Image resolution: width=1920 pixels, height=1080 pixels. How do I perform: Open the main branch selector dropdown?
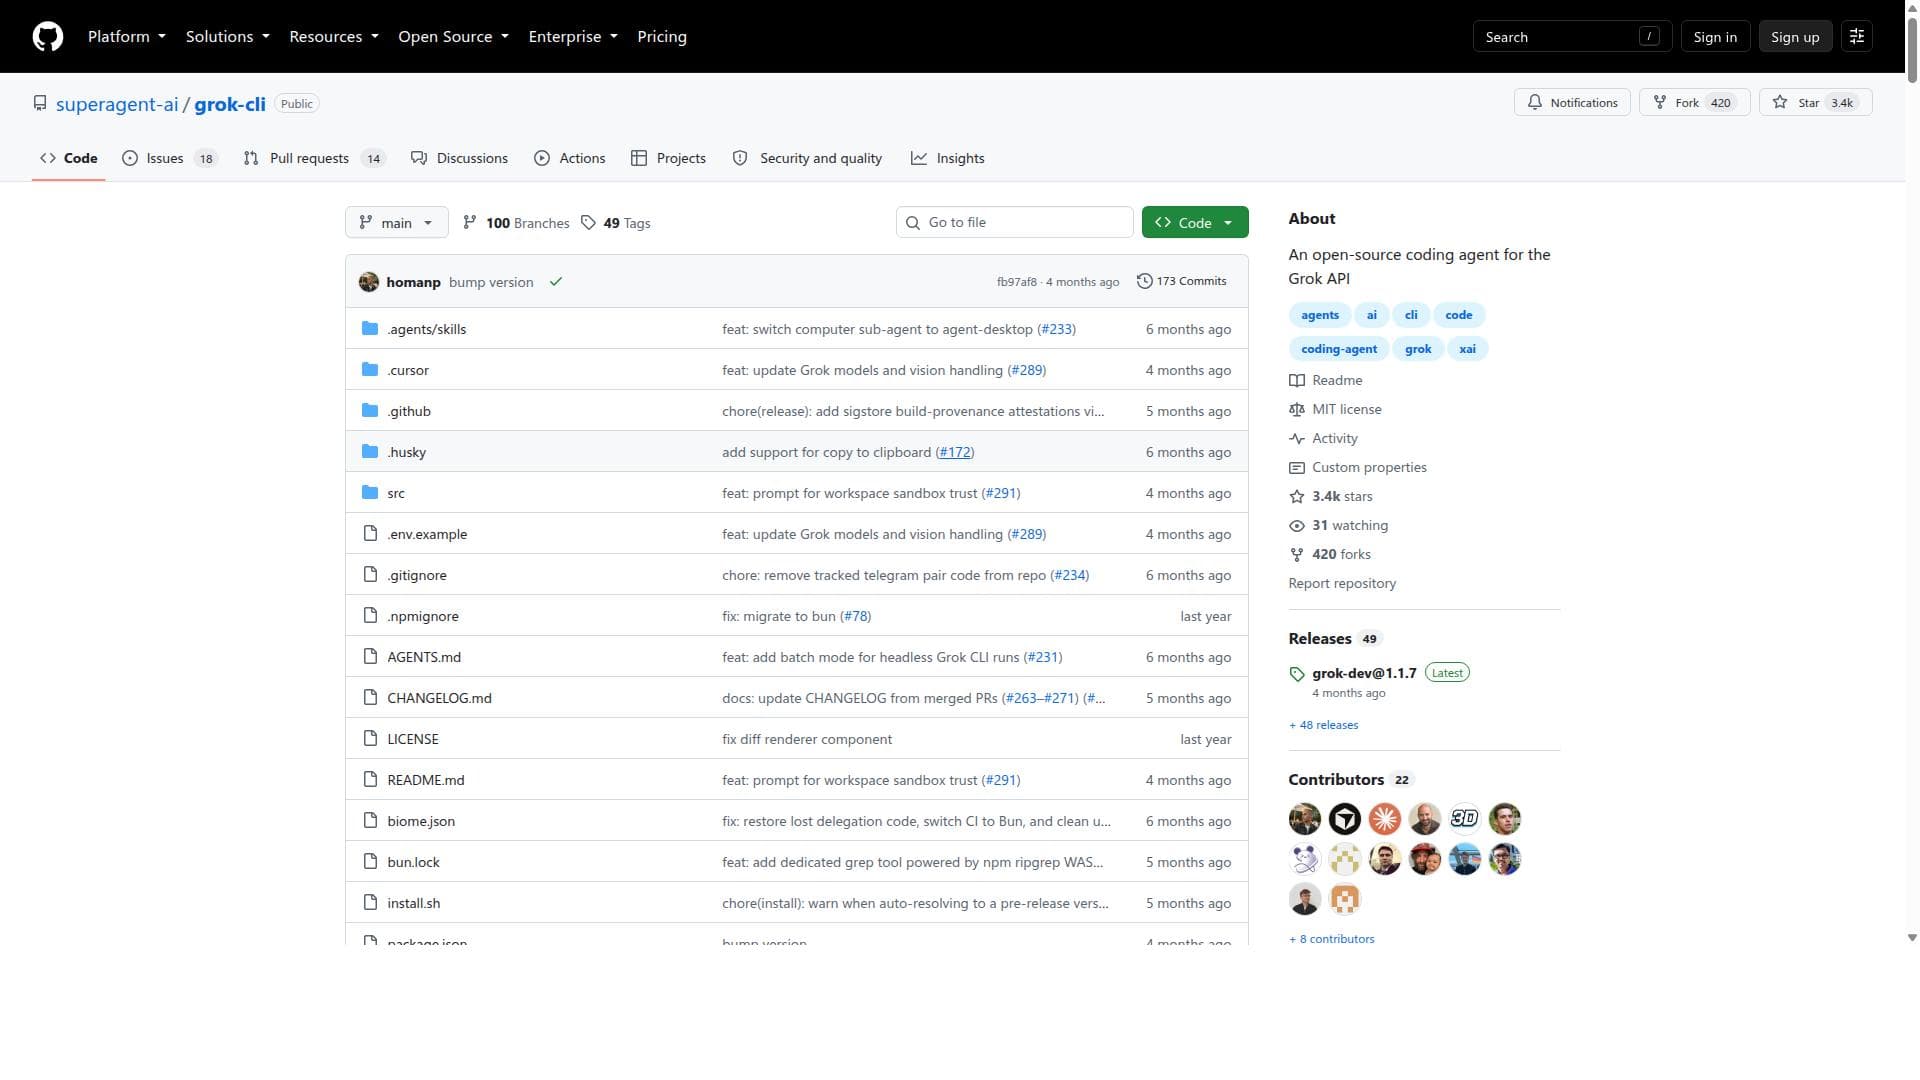(396, 223)
